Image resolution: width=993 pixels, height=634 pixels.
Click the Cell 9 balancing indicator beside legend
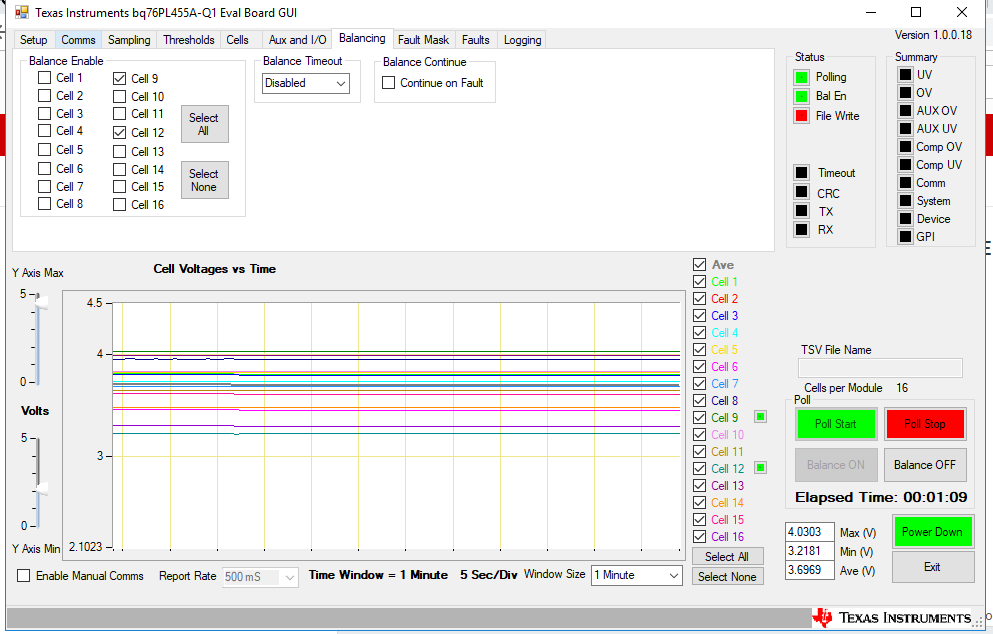tap(761, 417)
